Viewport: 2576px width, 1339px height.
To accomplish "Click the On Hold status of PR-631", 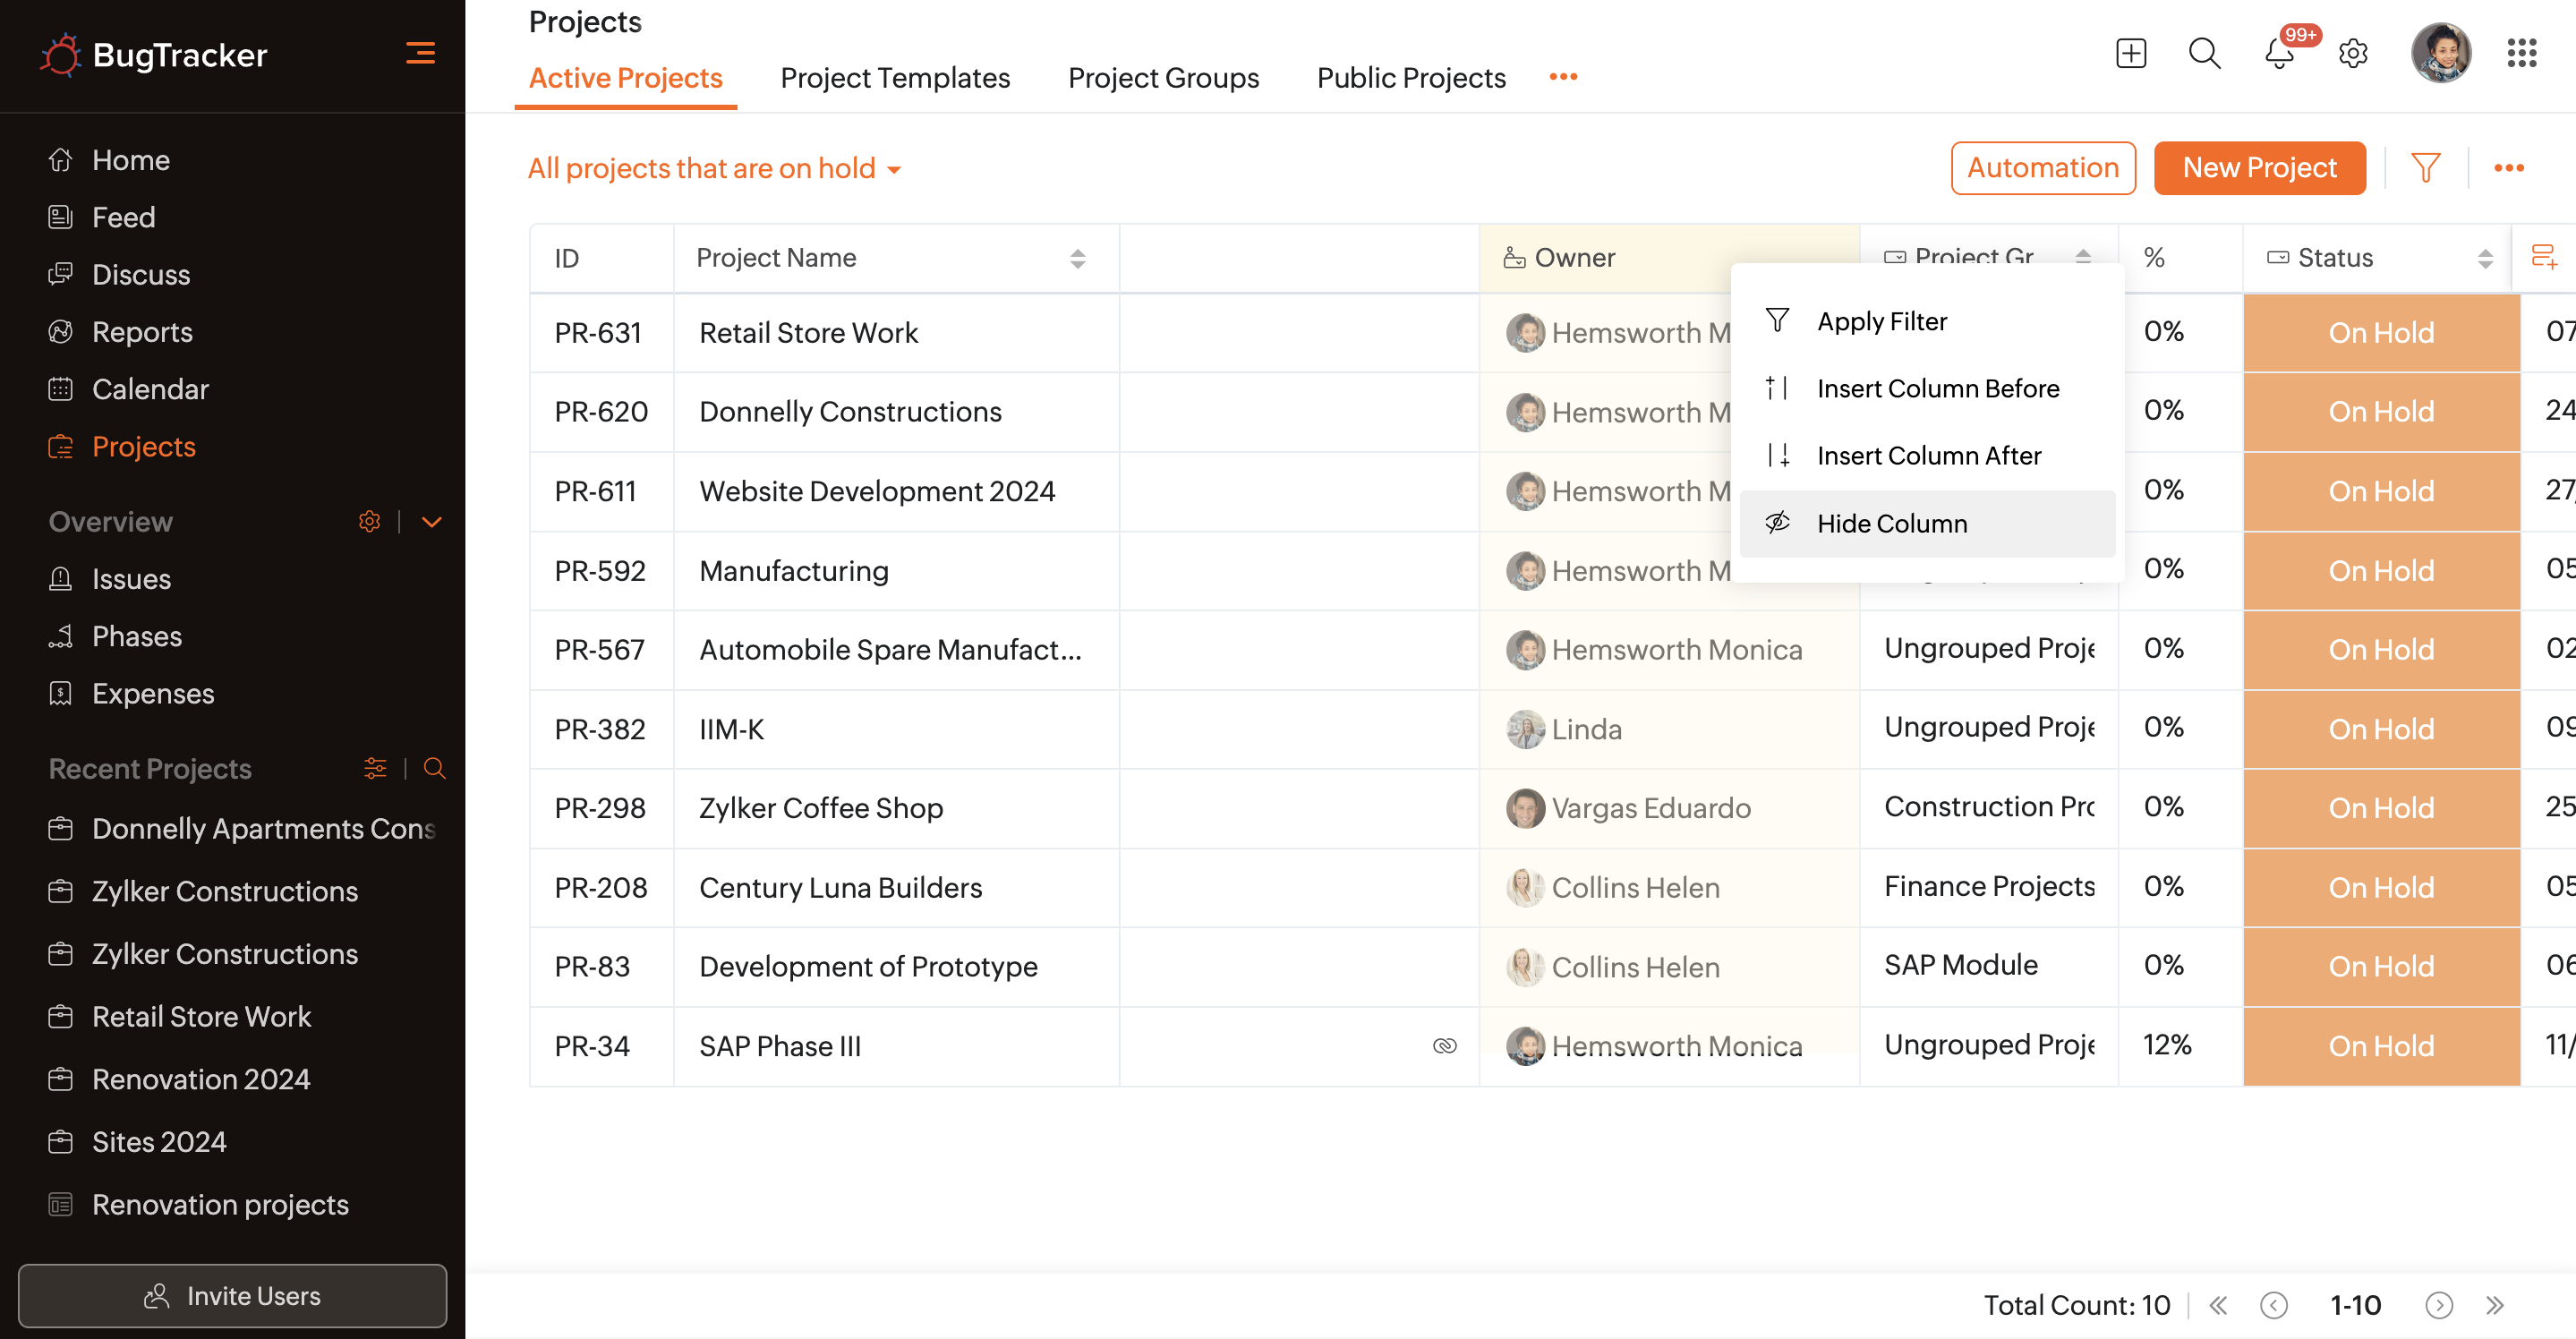I will 2380,332.
